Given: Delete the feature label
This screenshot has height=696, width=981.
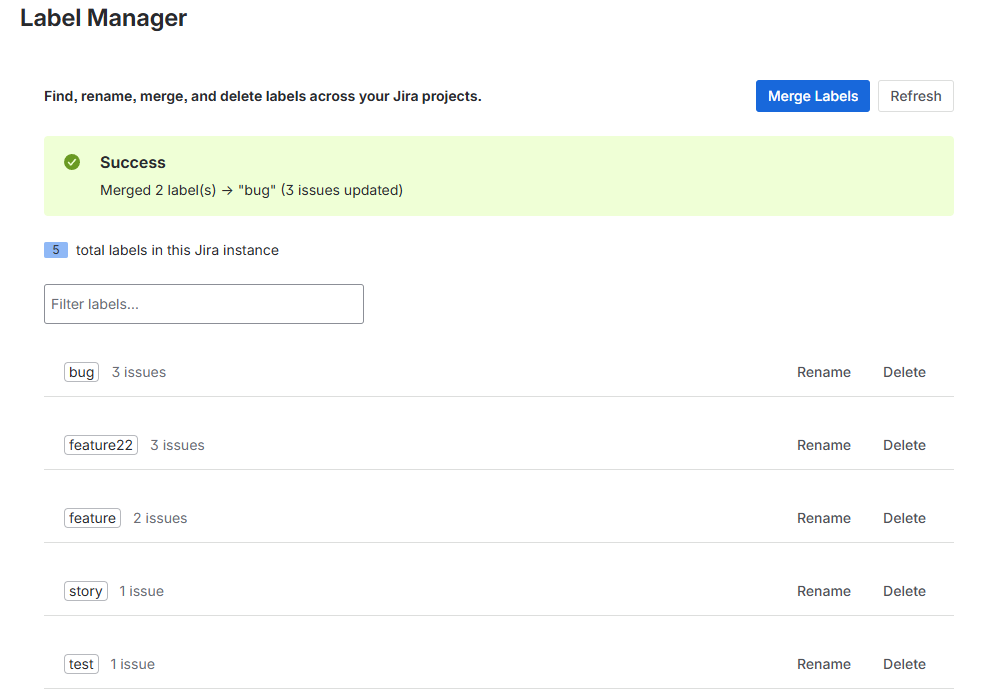Looking at the screenshot, I should point(904,518).
